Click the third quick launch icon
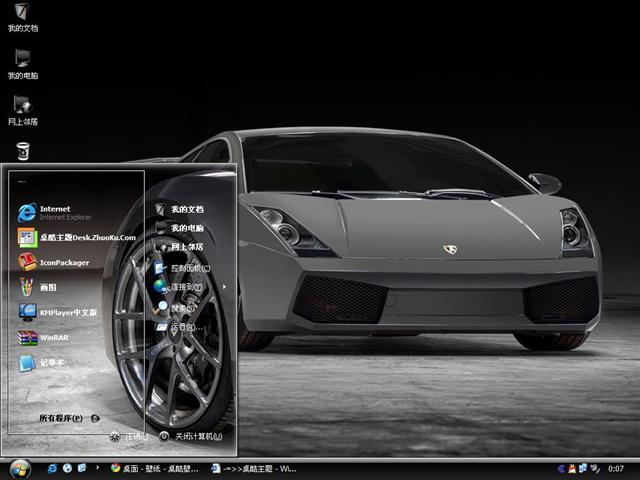640x480 pixels. click(x=82, y=468)
